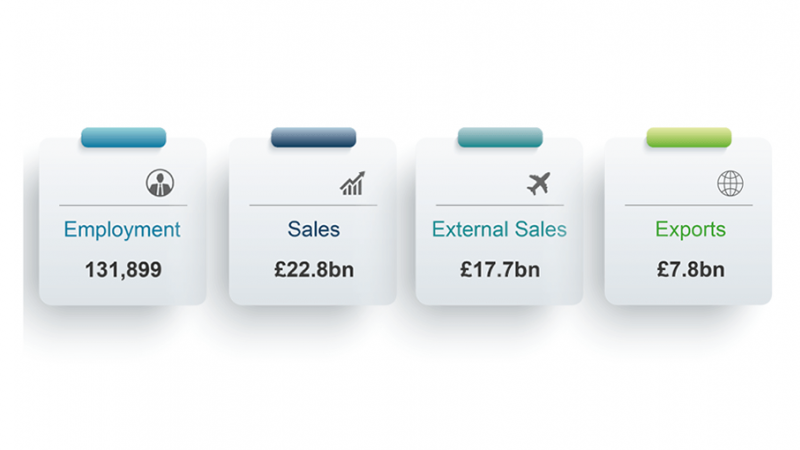This screenshot has height=450, width=800.
Task: Click the teal-green tab above External Sales
Action: point(500,138)
